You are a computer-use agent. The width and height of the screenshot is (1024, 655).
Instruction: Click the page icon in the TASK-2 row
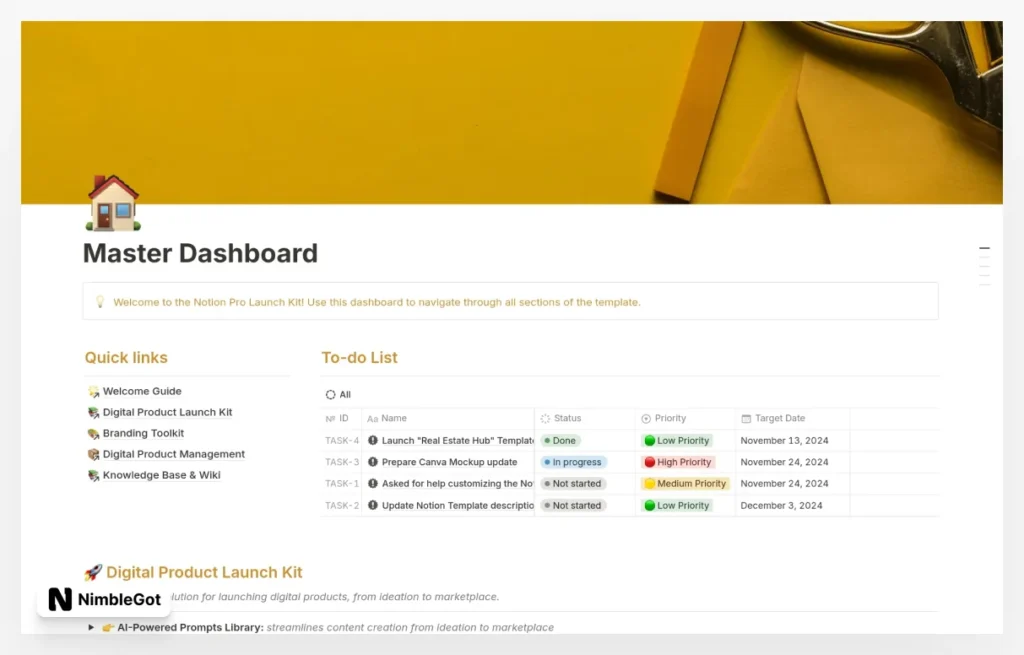(373, 505)
